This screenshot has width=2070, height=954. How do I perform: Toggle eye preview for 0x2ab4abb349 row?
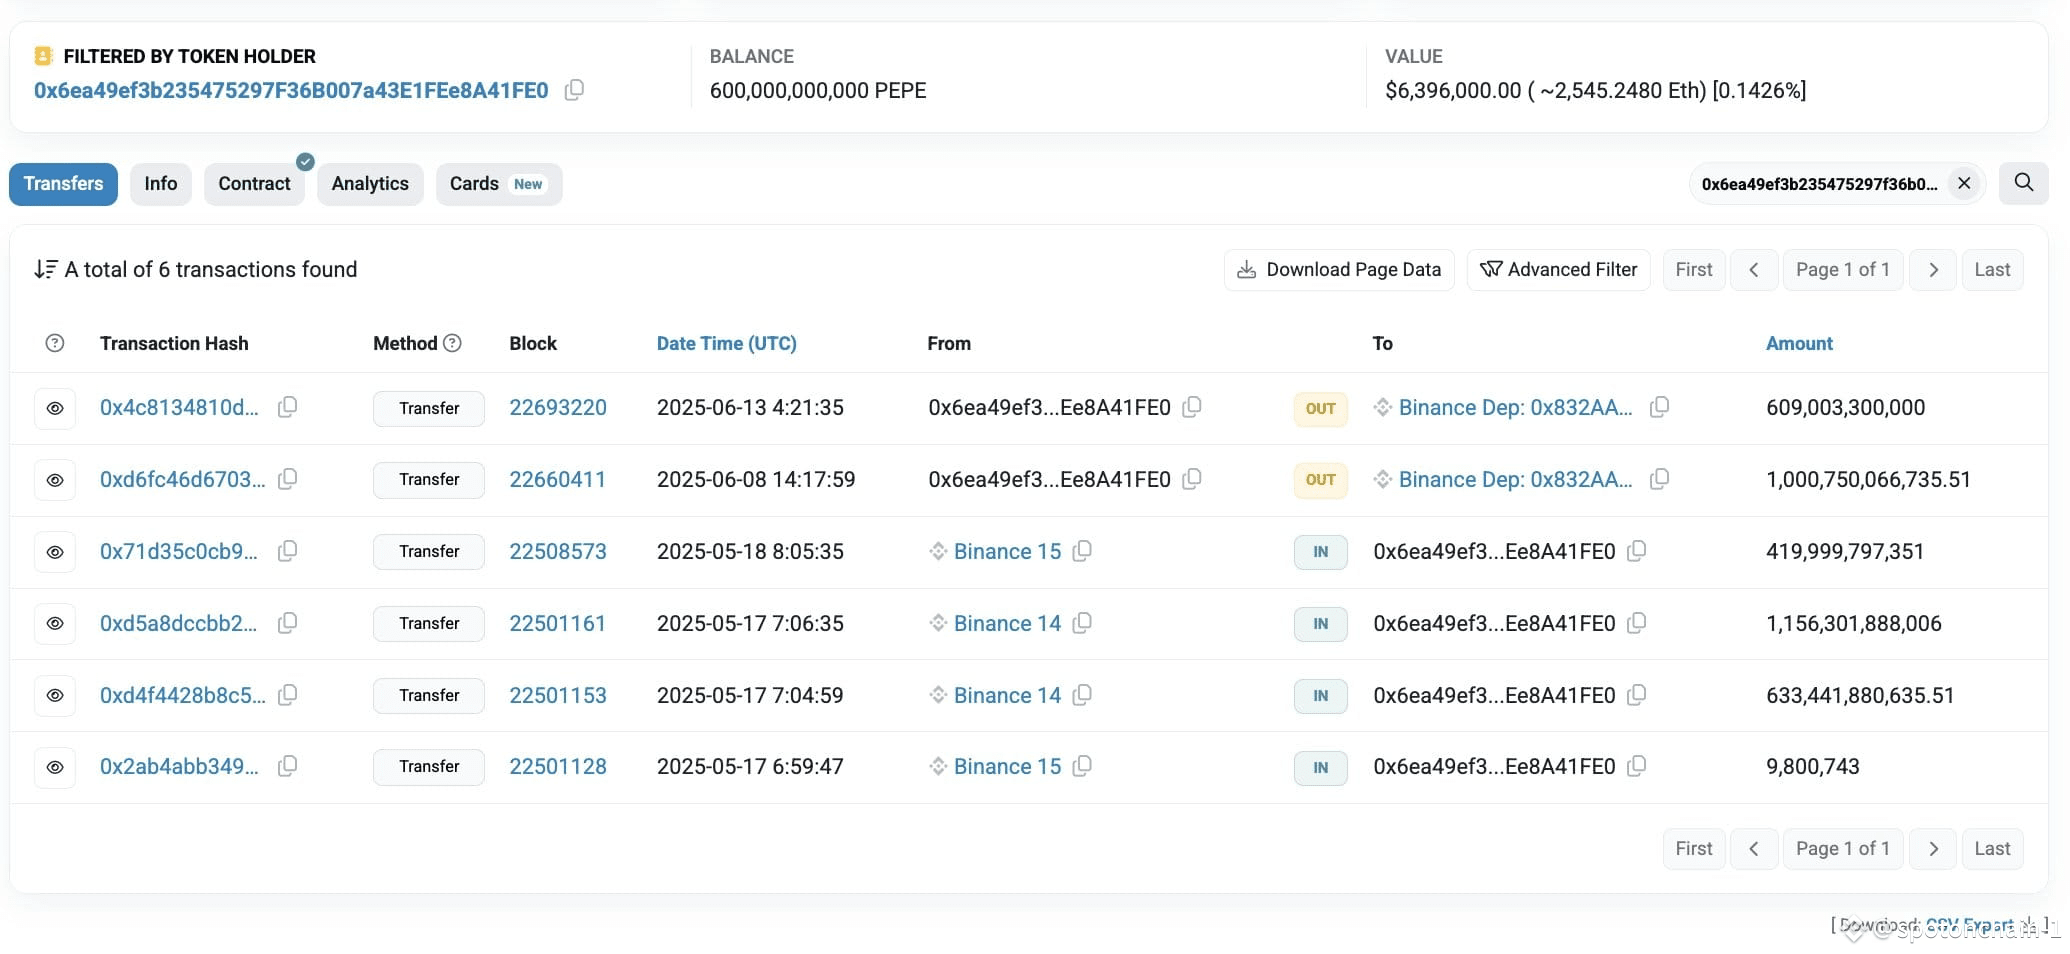(x=55, y=767)
